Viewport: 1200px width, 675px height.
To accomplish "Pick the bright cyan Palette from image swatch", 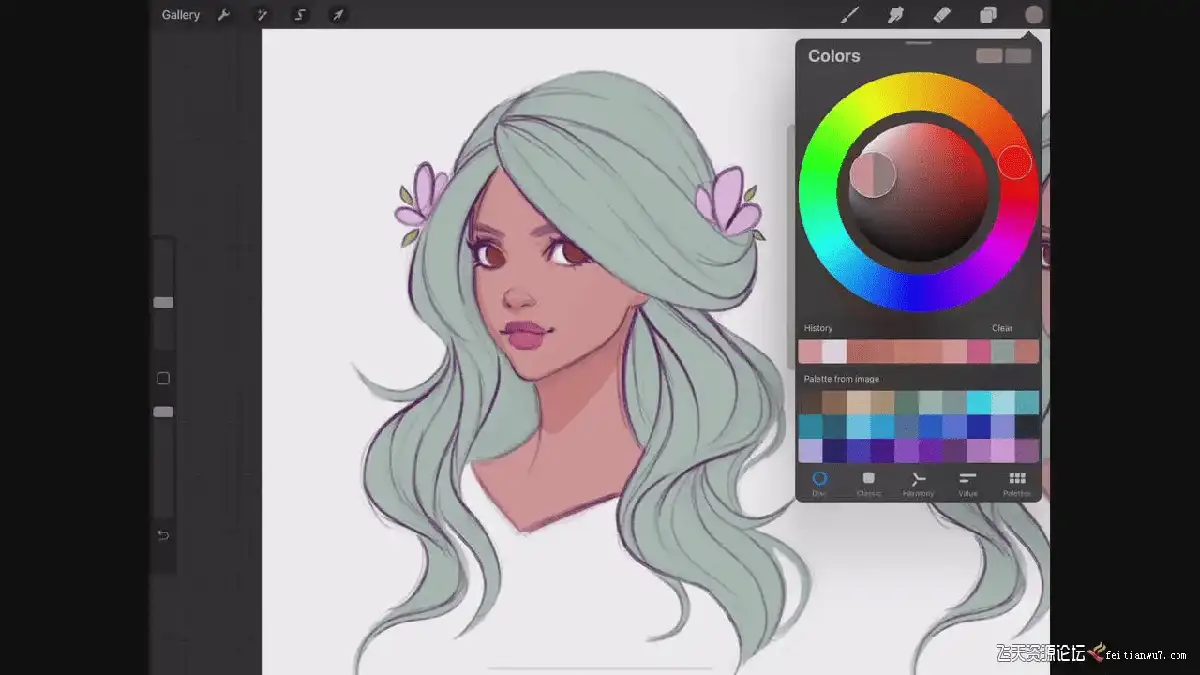I will pos(979,403).
